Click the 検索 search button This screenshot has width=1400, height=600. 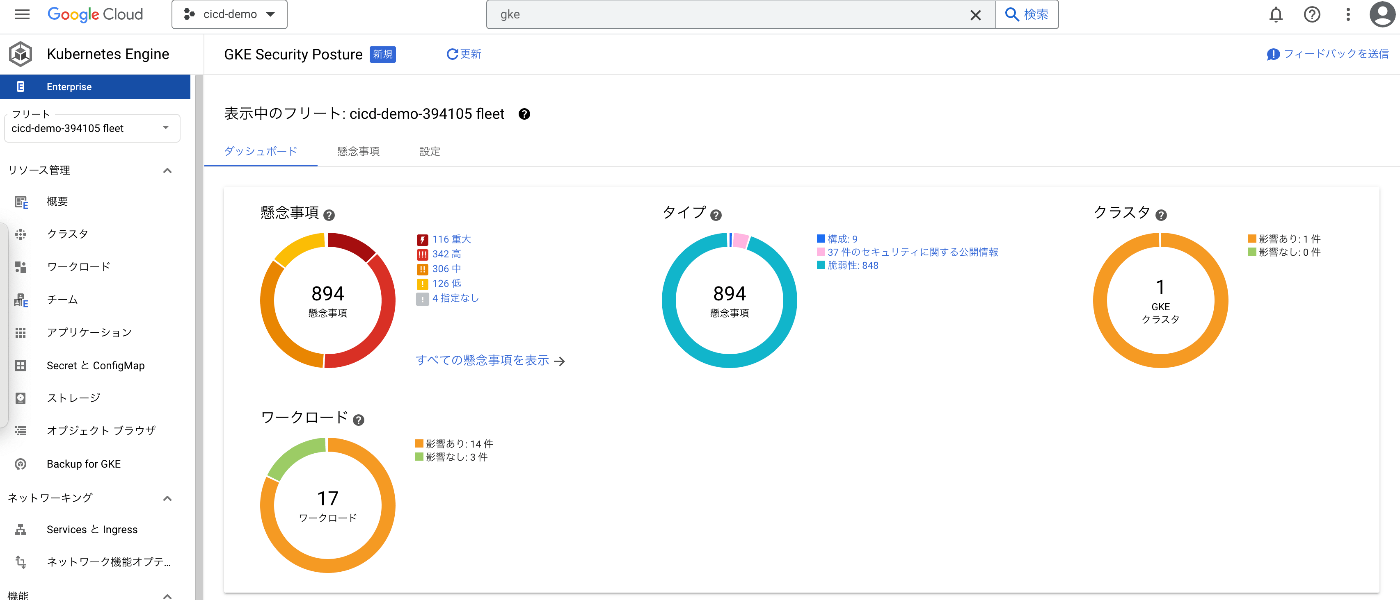[x=1027, y=14]
